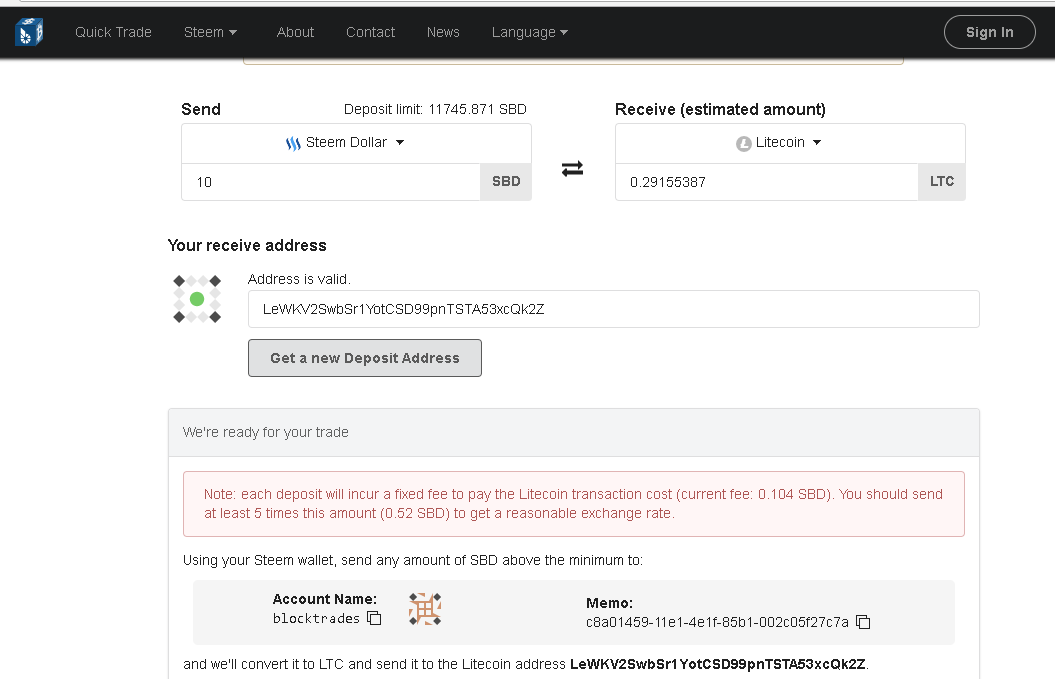Click the Steem Dollar logo icon
The height and width of the screenshot is (679, 1055).
[x=293, y=143]
